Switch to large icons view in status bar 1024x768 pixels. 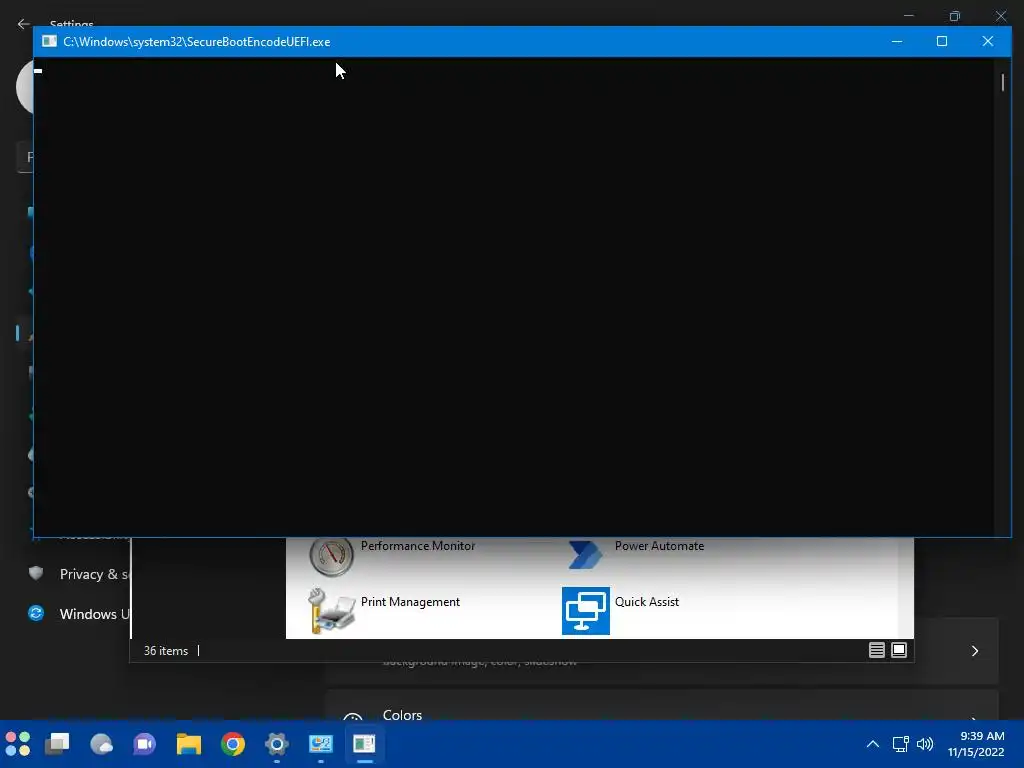point(899,650)
